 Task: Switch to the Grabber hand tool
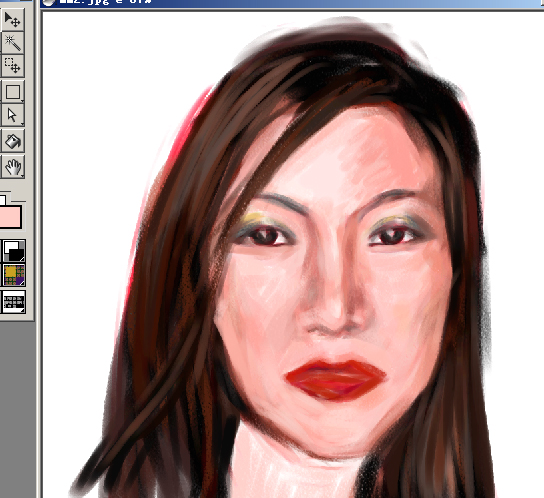13,167
